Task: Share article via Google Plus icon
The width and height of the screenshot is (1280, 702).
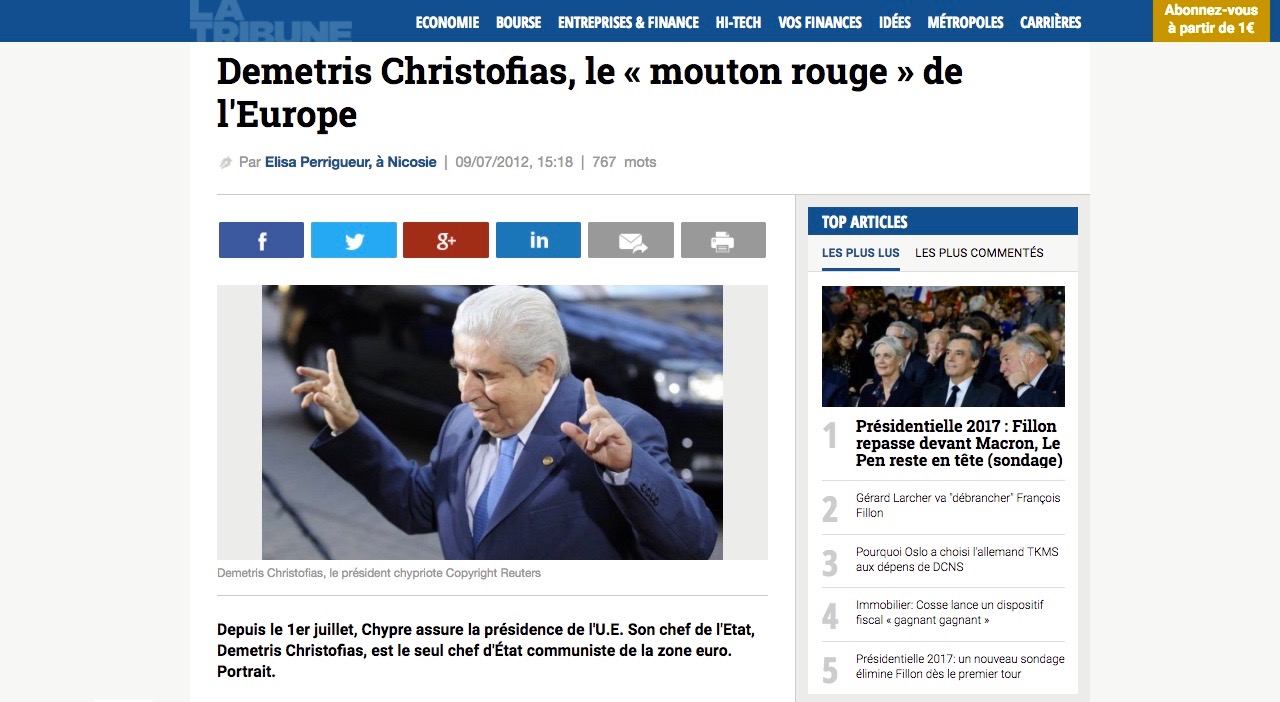Action: click(446, 240)
